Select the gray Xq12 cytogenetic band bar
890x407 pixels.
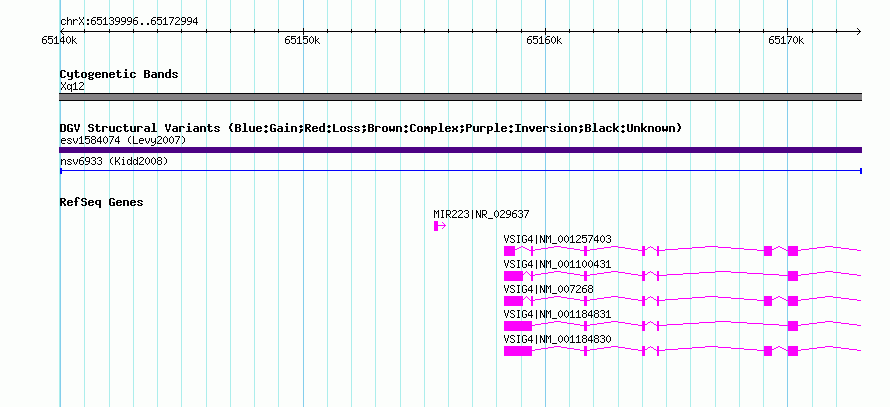pos(460,97)
